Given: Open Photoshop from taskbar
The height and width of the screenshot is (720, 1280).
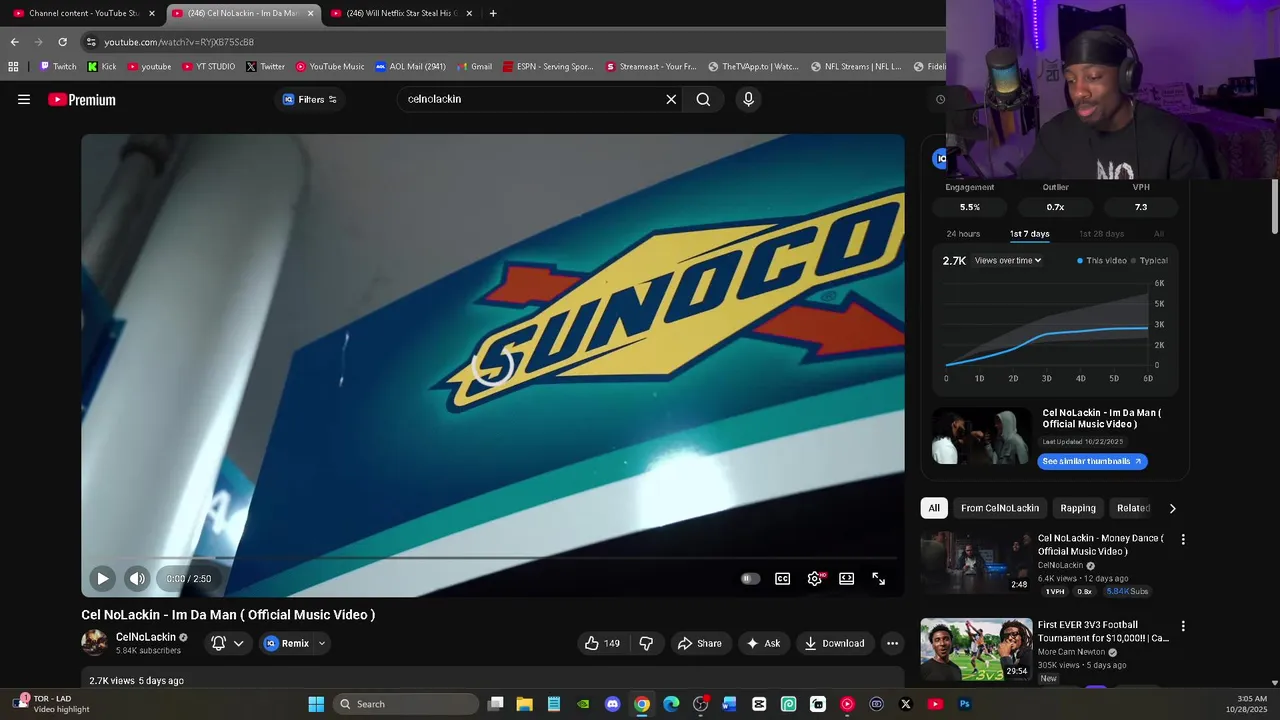Looking at the screenshot, I should 964,704.
